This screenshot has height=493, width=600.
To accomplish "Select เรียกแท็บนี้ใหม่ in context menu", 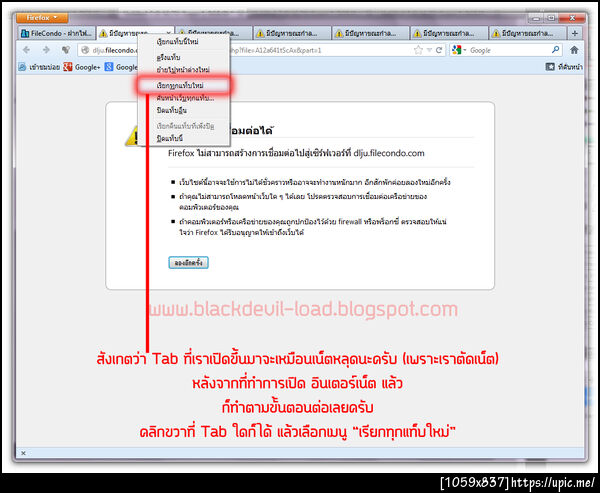I will pos(184,41).
